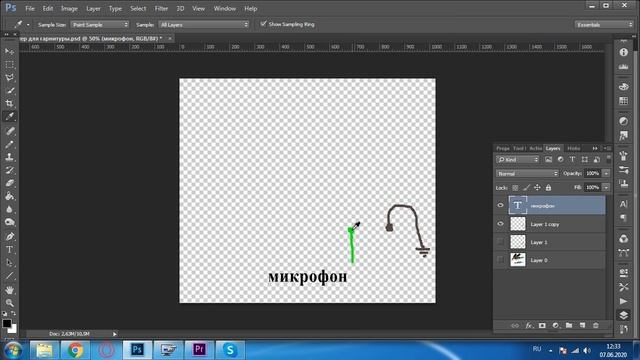Viewport: 640px width, 360px height.
Task: Open the Sample Size dropdown
Action: coord(100,25)
